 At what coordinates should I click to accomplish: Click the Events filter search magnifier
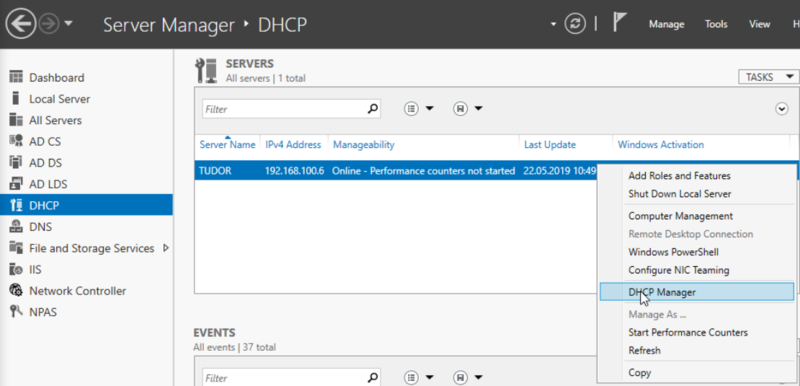[373, 378]
